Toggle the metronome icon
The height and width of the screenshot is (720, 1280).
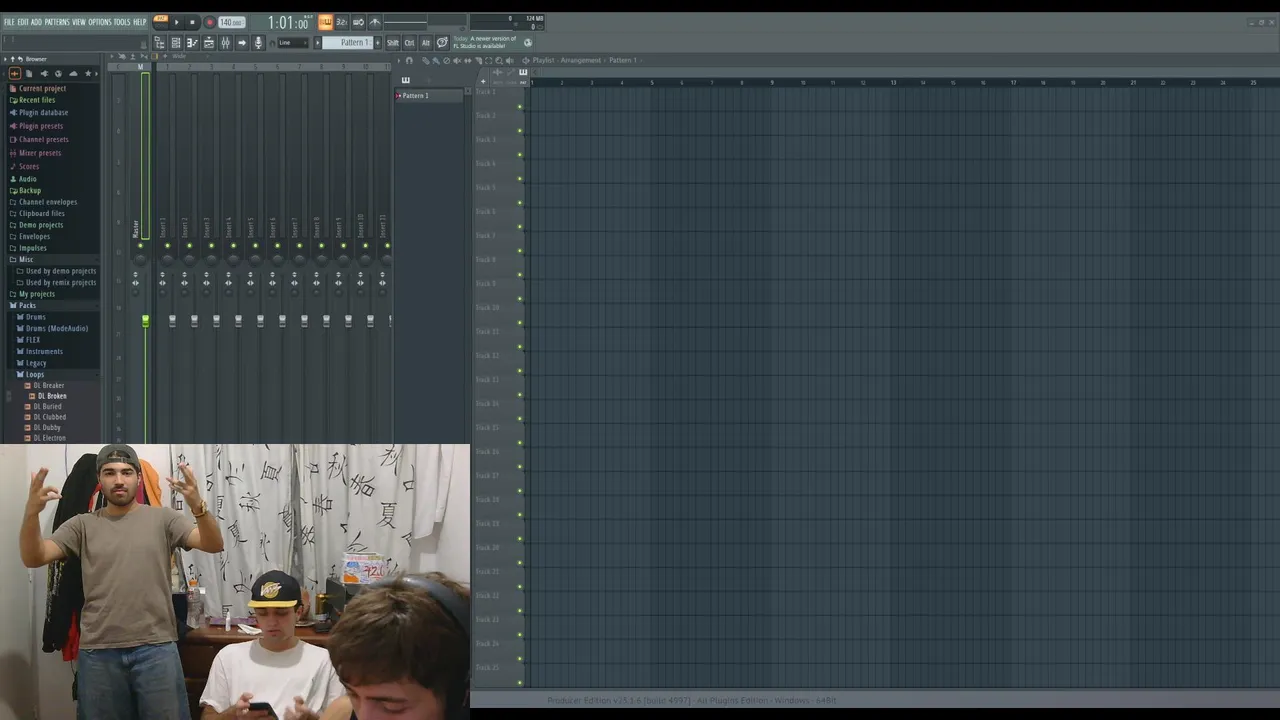[375, 22]
